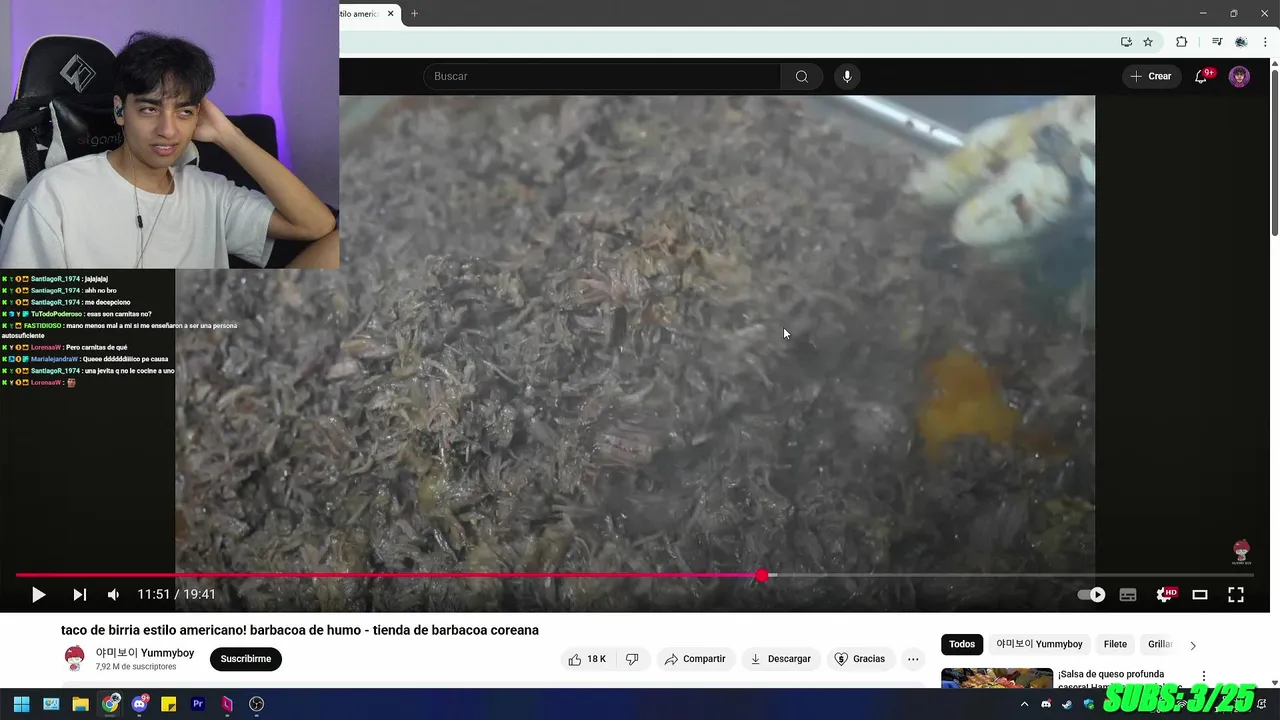The width and height of the screenshot is (1280, 720).
Task: Click the YouTube search magnifier button
Action: [802, 77]
